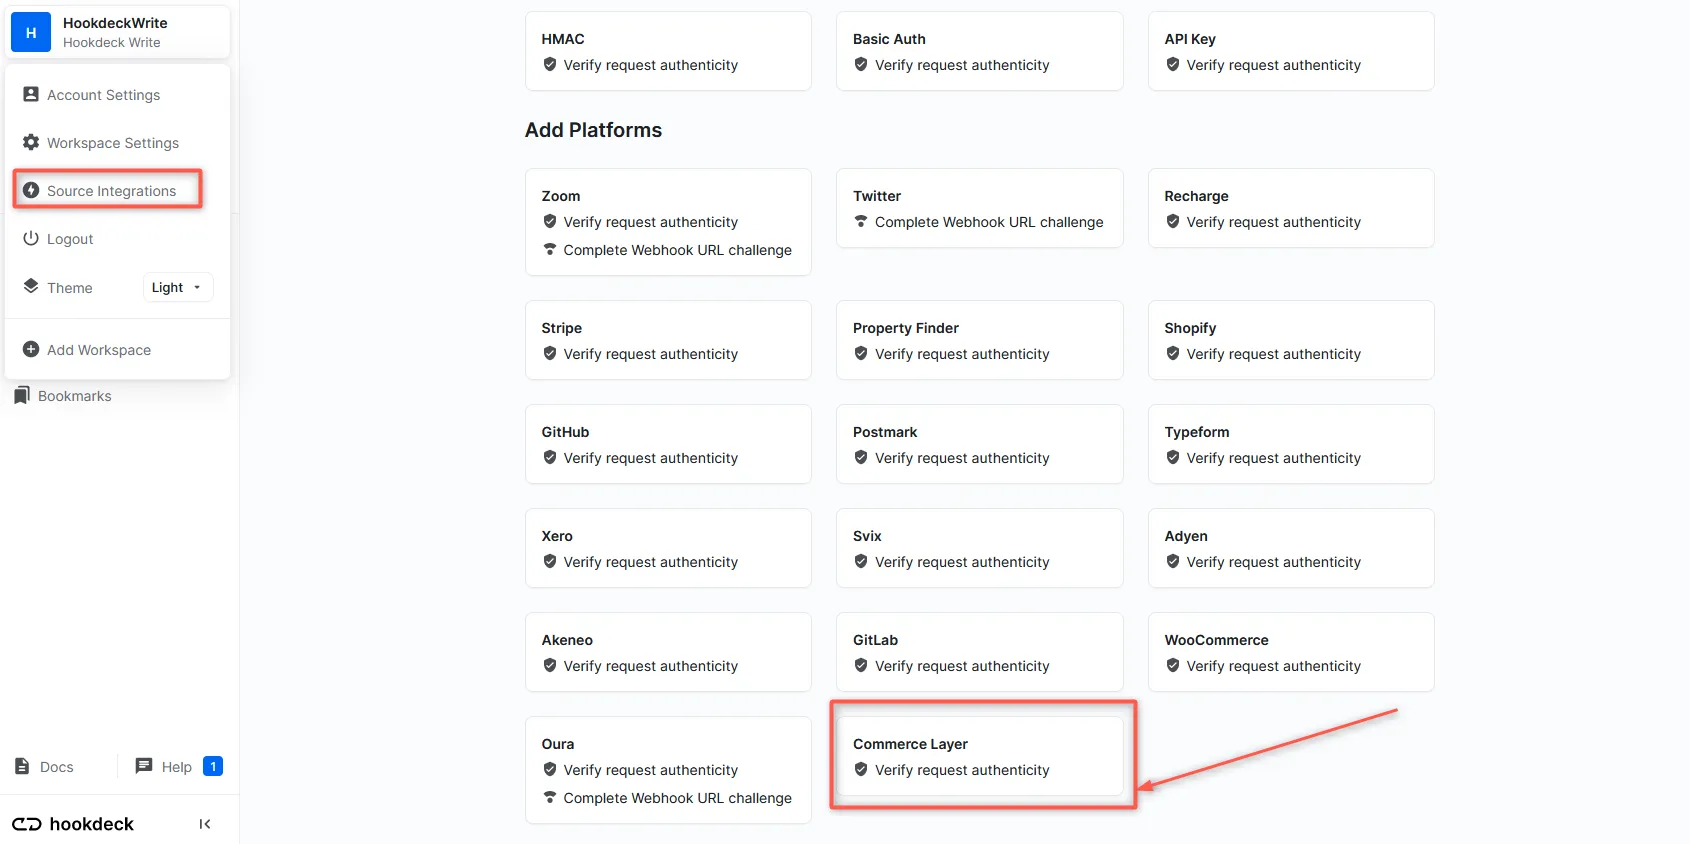Click Twitter's webhook challenge icon
The width and height of the screenshot is (1690, 844).
[x=861, y=221]
